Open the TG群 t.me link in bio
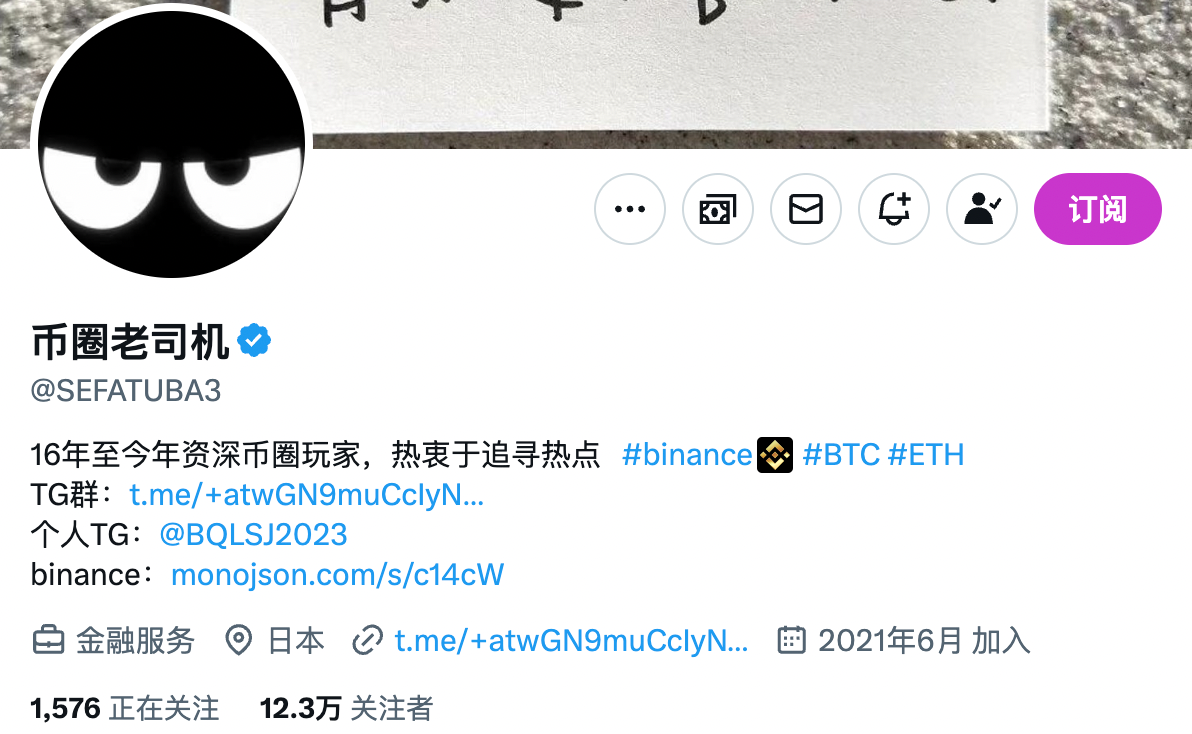1192x734 pixels. point(306,495)
